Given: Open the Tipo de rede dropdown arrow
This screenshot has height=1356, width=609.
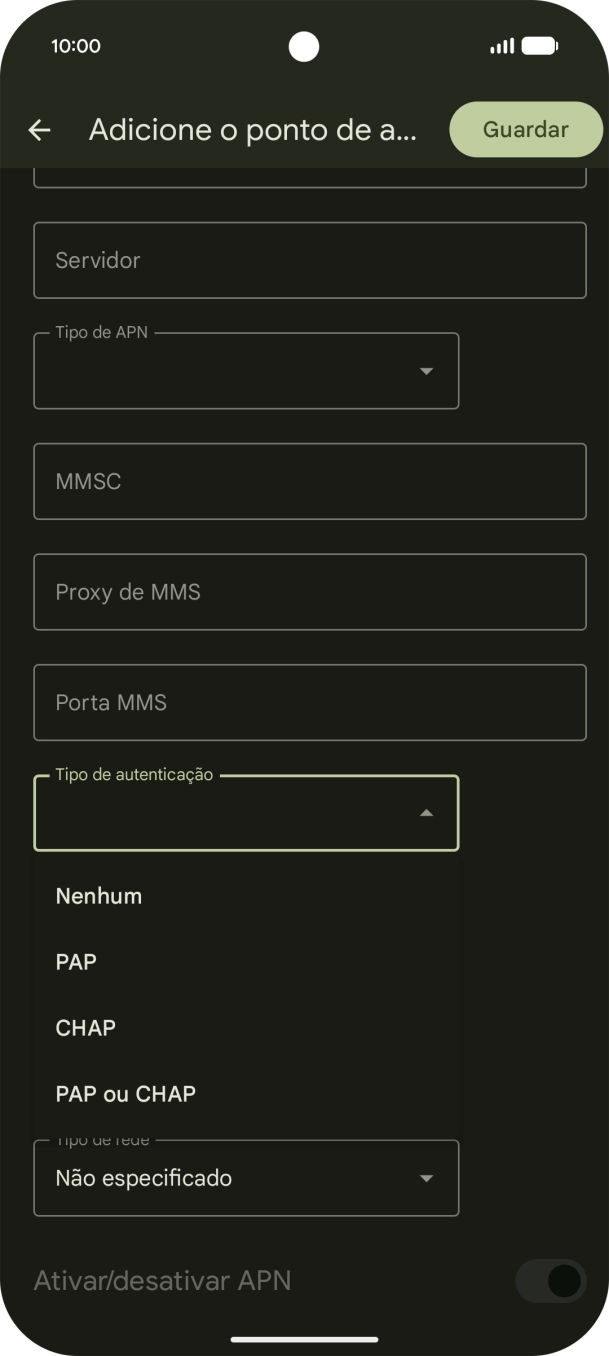Looking at the screenshot, I should pyautogui.click(x=425, y=1178).
